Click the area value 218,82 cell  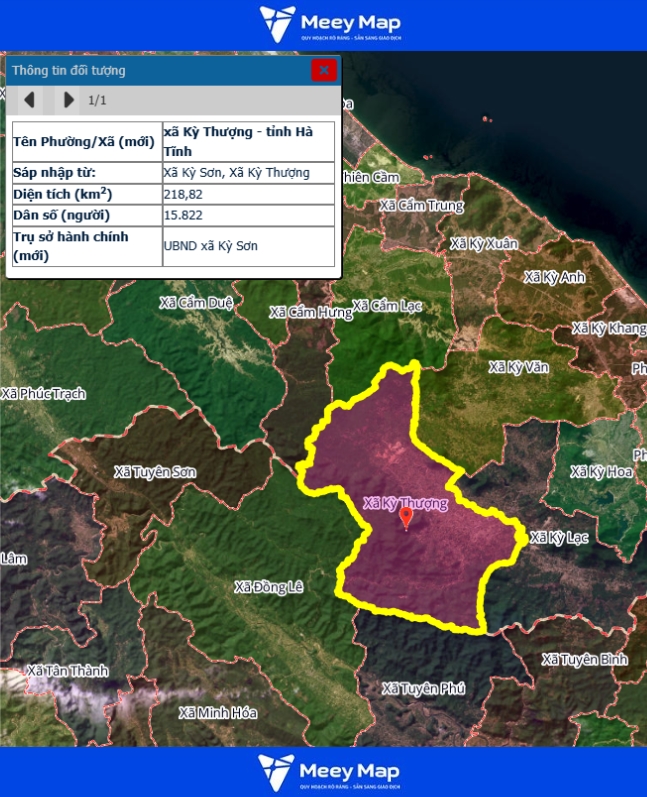tap(248, 194)
